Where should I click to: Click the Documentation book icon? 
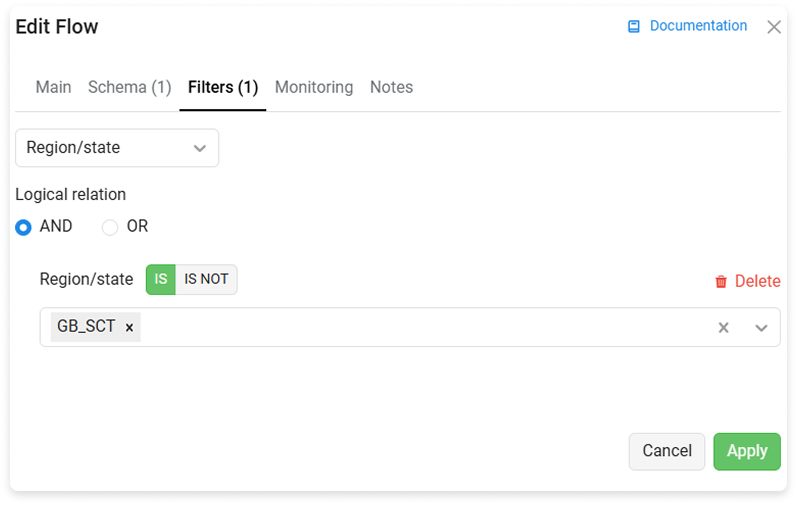click(633, 26)
